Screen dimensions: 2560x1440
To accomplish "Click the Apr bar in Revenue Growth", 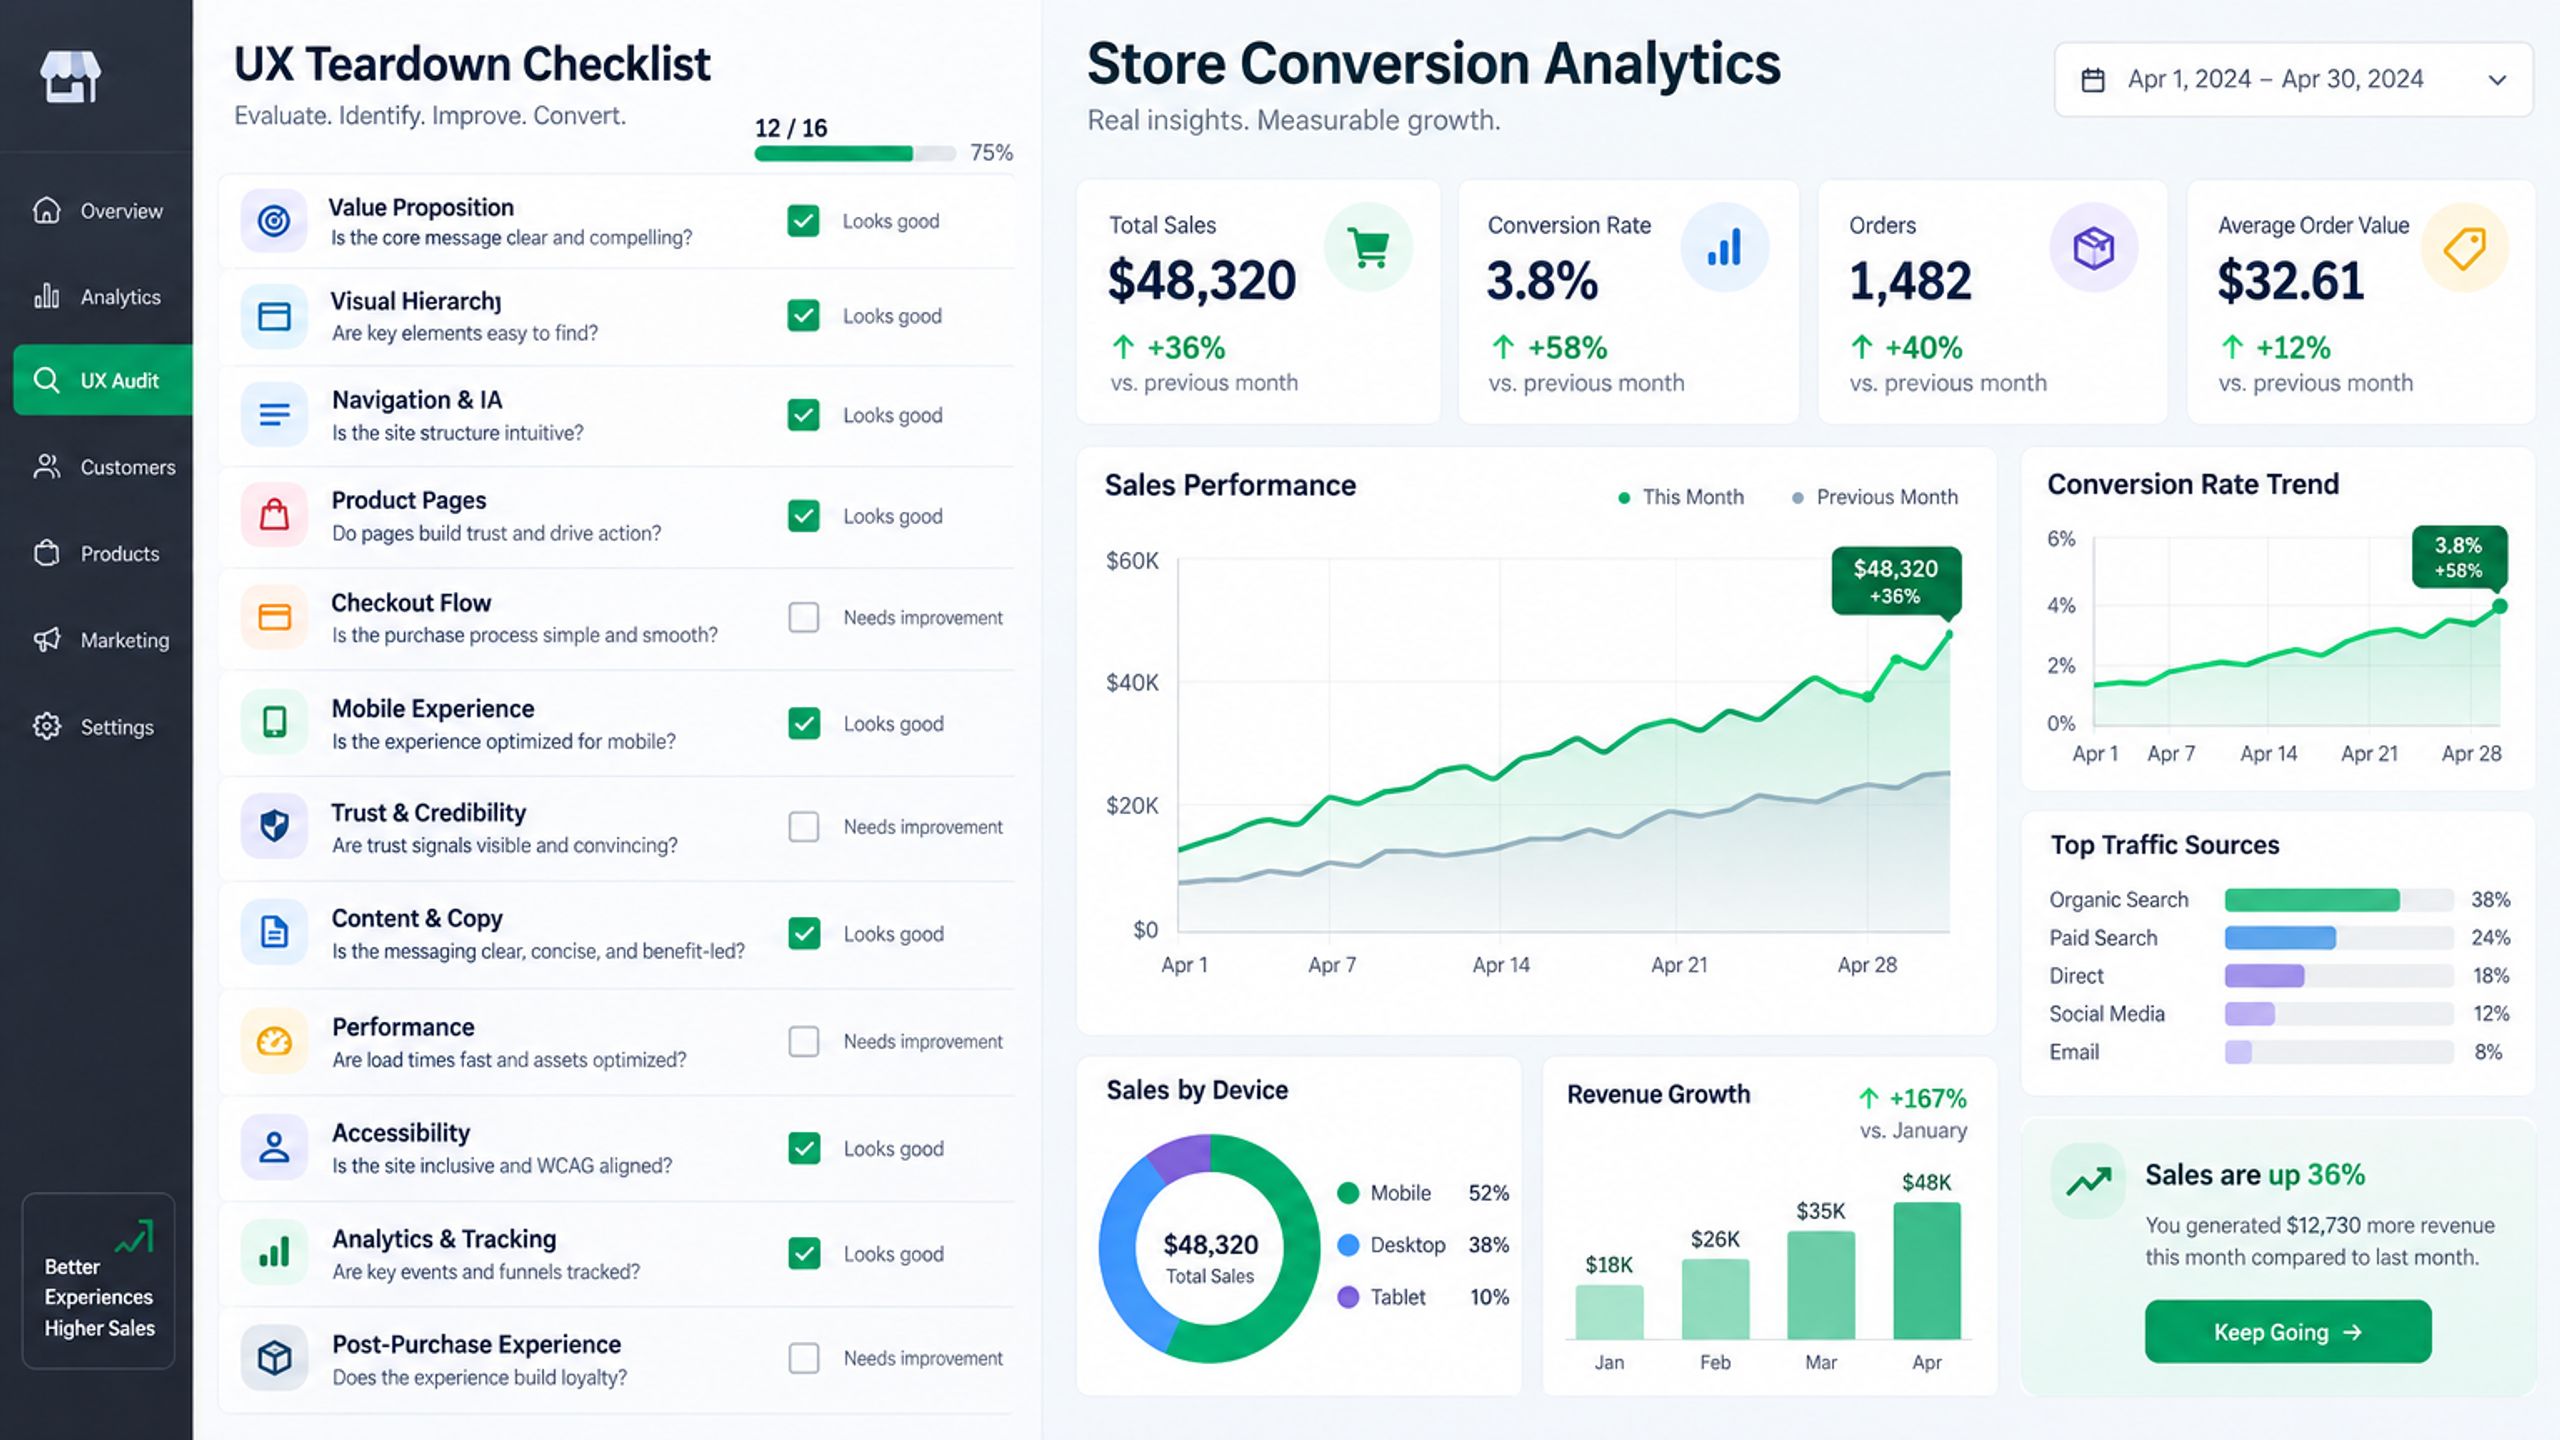I will (x=1926, y=1270).
